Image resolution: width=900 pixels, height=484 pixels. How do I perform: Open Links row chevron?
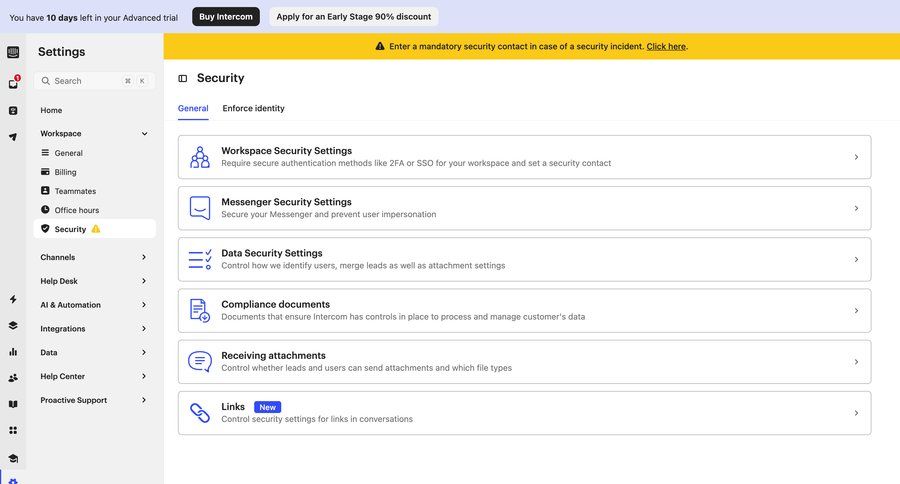(856, 413)
